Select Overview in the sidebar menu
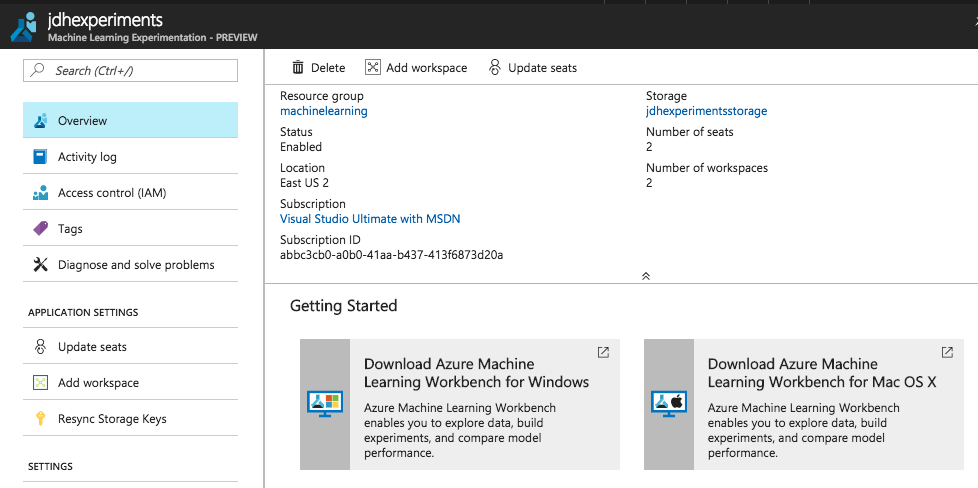The image size is (978, 488). tap(82, 121)
